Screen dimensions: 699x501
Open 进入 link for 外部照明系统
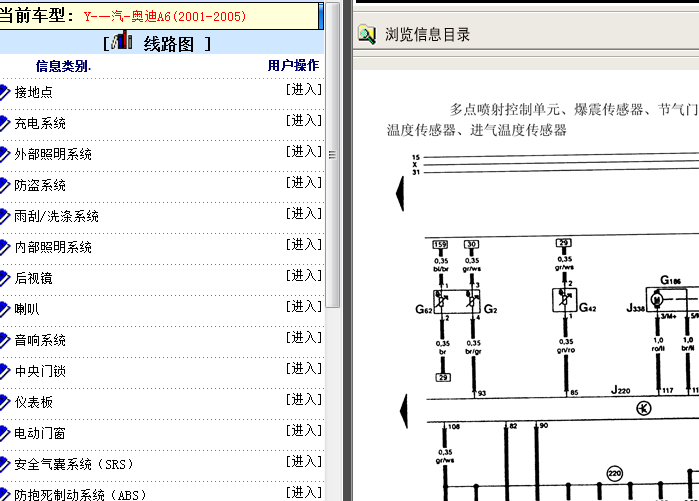point(304,152)
